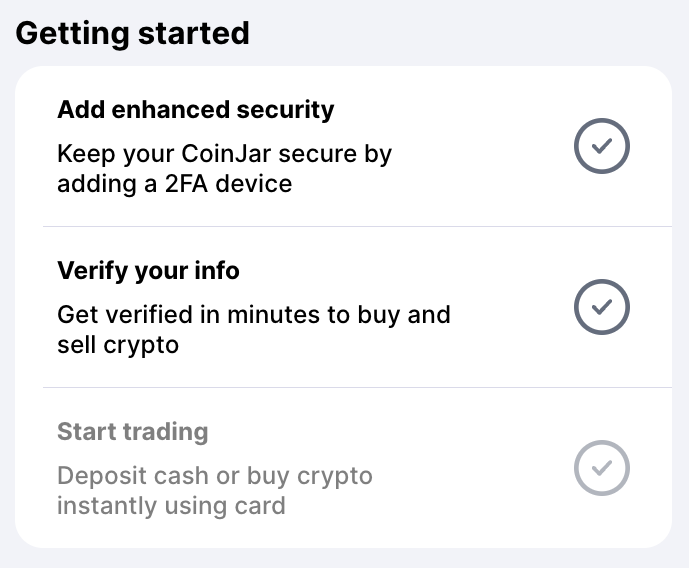The height and width of the screenshot is (568, 689).
Task: Toggle the disabled Start trading check
Action: (x=602, y=468)
